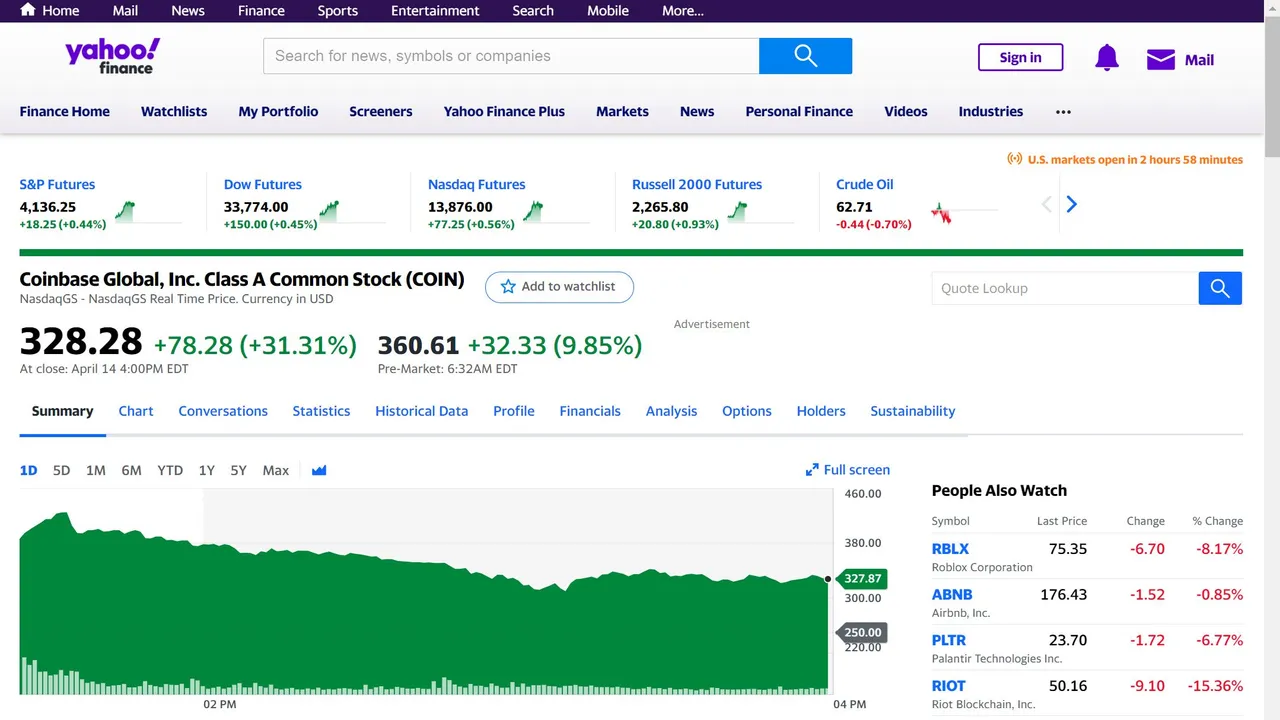The image size is (1280, 720).
Task: Open Yahoo Finance Plus
Action: (x=504, y=112)
